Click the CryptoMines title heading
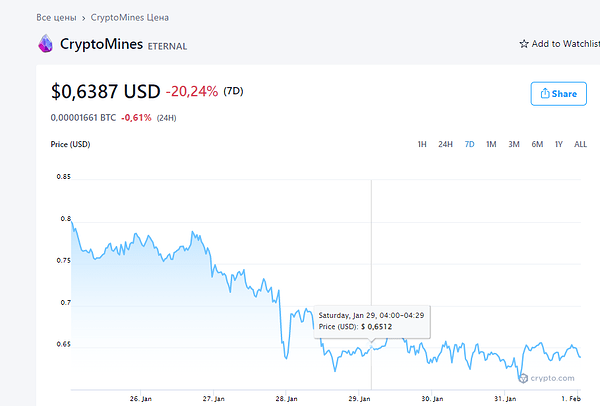This screenshot has height=406, width=600. [101, 44]
